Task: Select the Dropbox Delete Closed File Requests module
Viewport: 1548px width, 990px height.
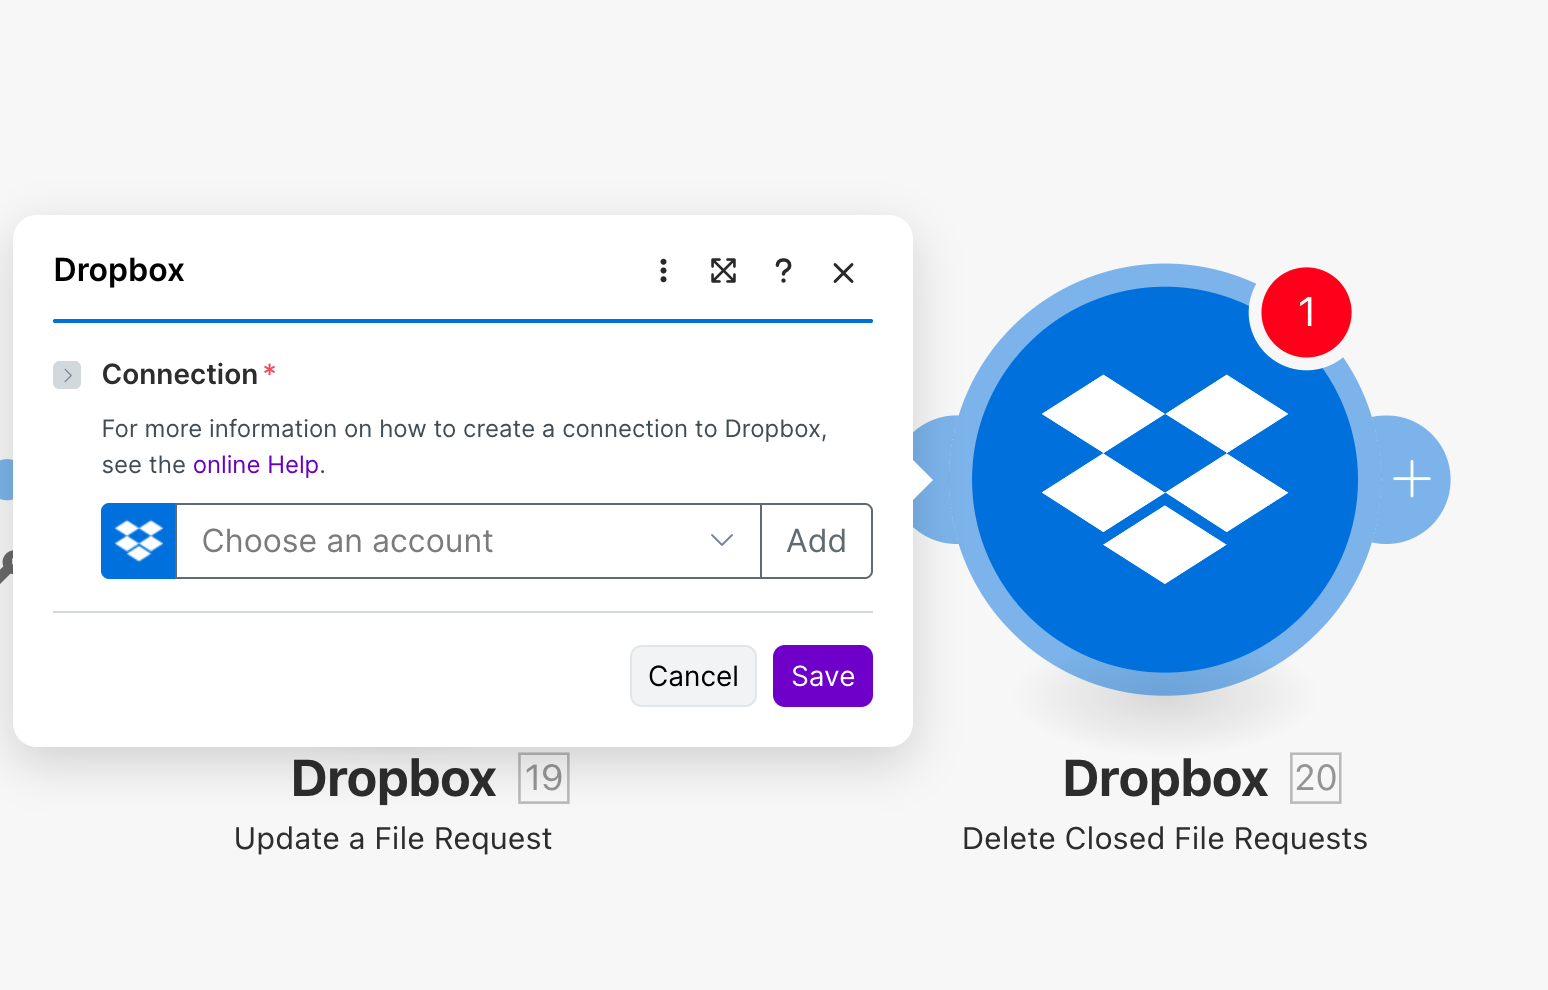Action: pos(1165,480)
